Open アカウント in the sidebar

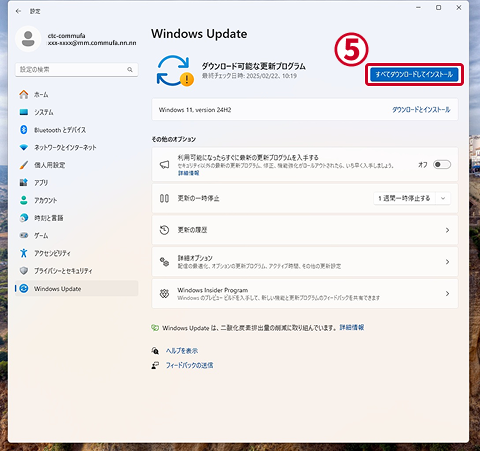76,200
